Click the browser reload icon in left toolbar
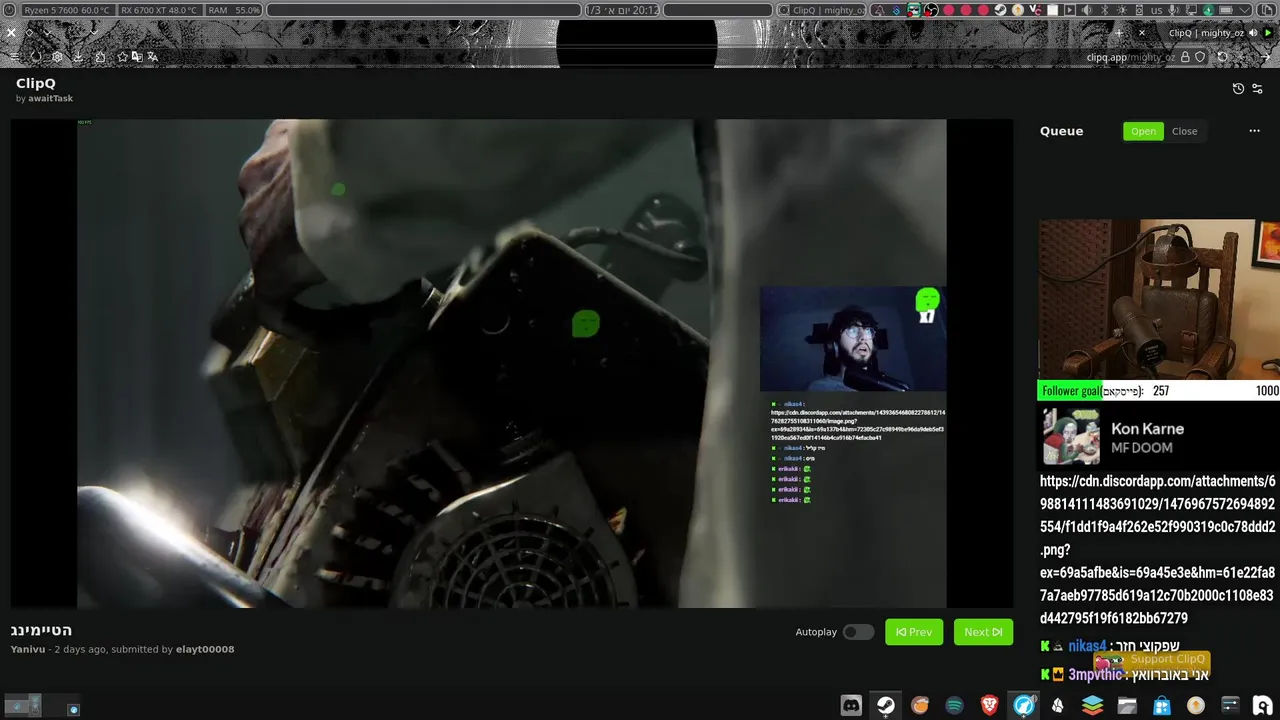1280x720 pixels. coord(36,57)
